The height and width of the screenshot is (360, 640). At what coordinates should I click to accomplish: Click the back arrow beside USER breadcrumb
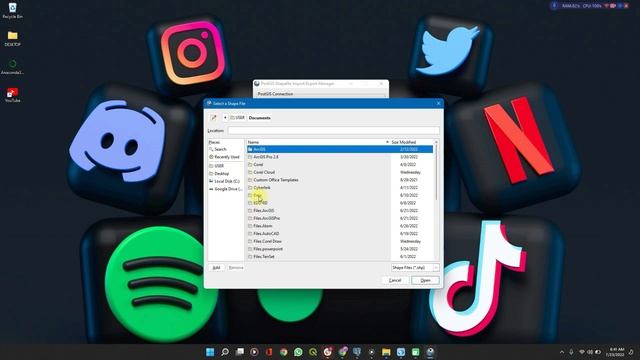tap(225, 118)
